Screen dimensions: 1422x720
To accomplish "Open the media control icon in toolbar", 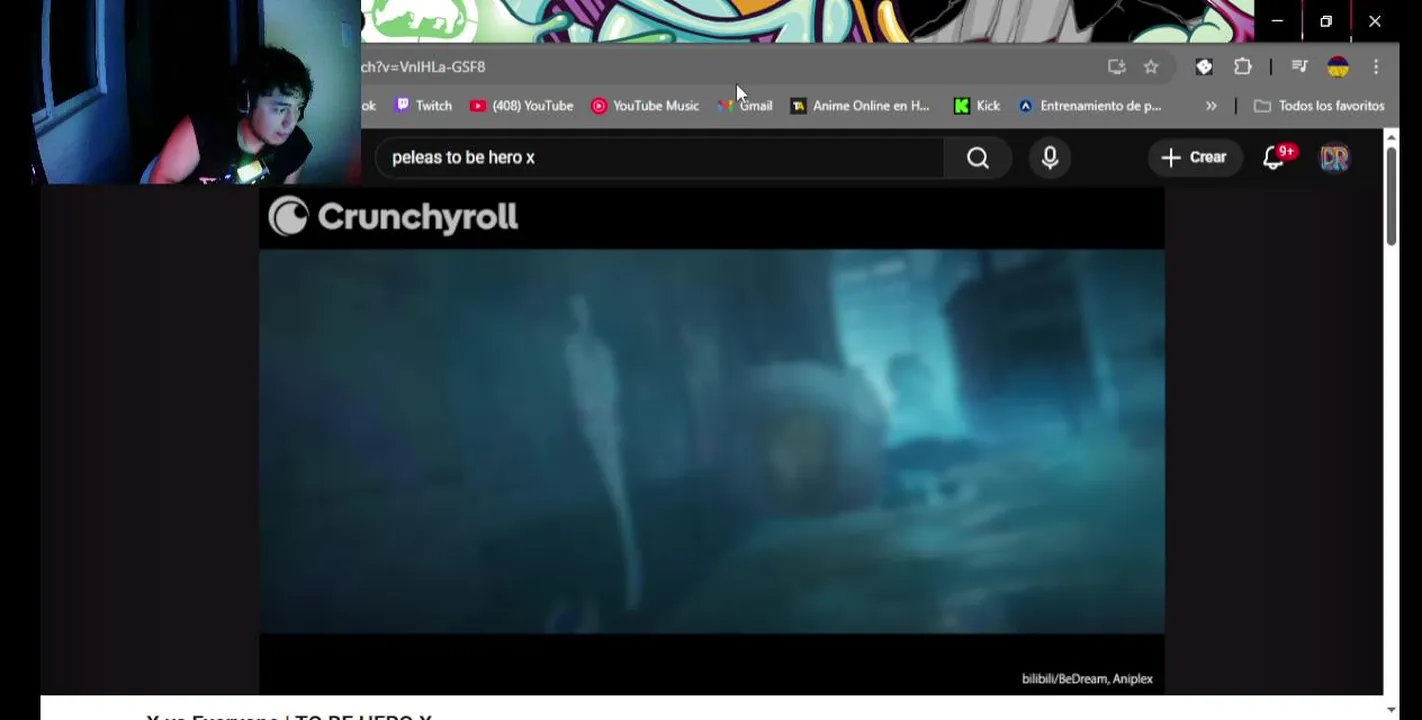I will 1299,67.
